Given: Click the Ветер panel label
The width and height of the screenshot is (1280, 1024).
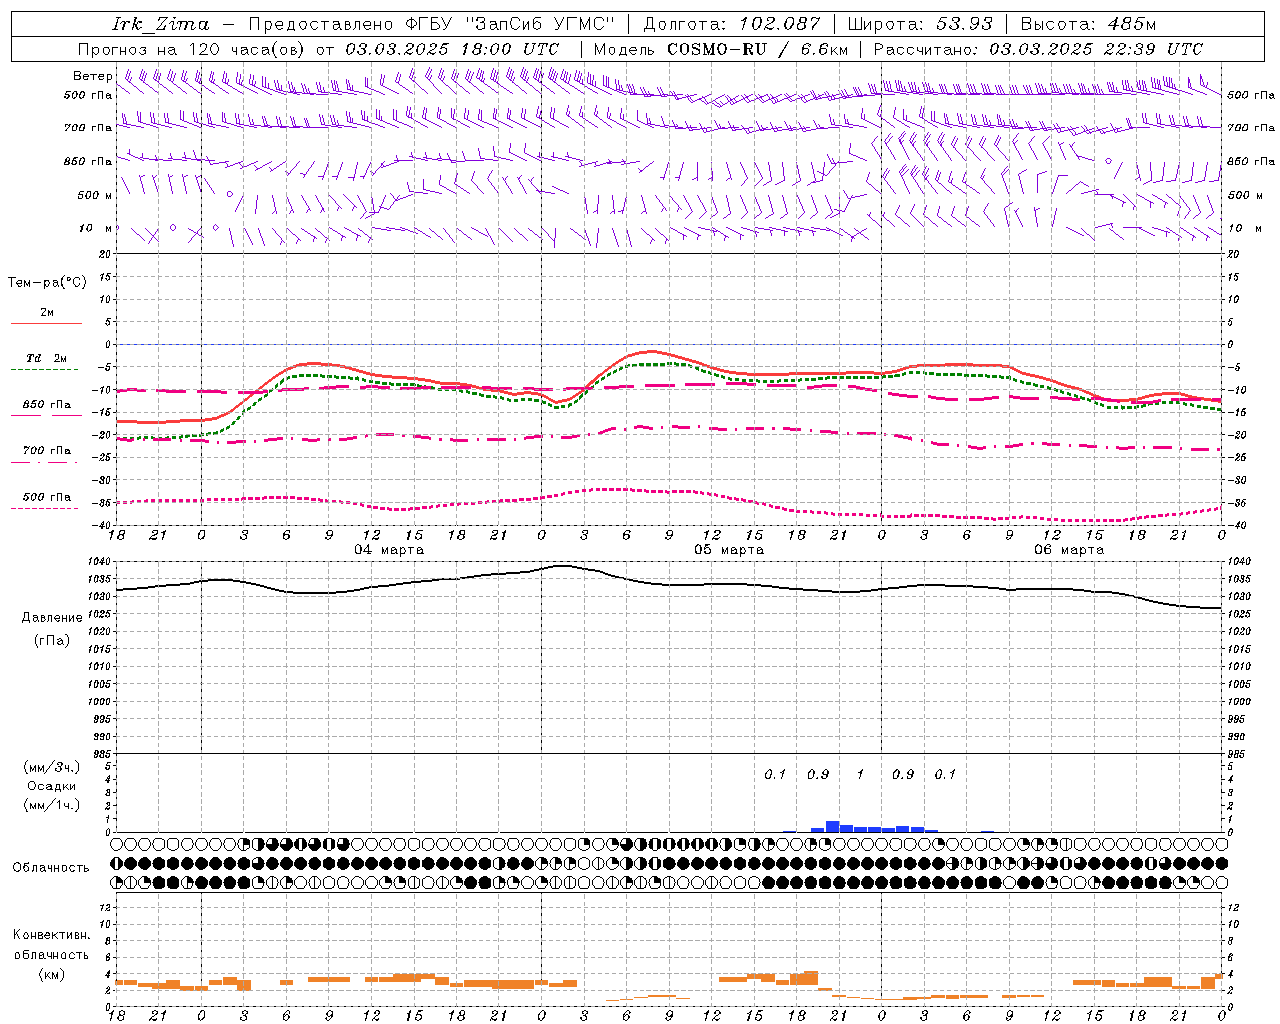Looking at the screenshot, I should pyautogui.click(x=92, y=76).
